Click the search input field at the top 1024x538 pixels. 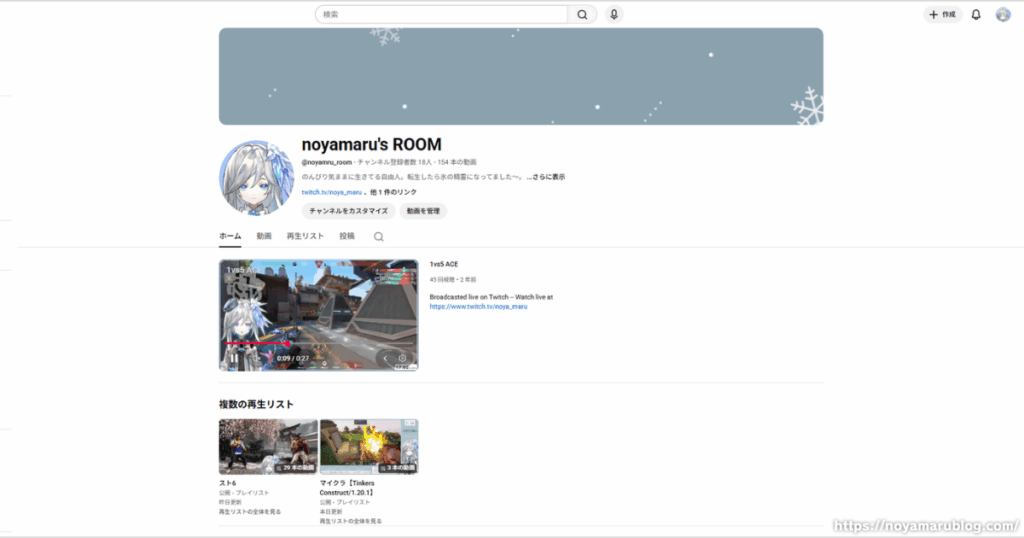click(x=441, y=15)
